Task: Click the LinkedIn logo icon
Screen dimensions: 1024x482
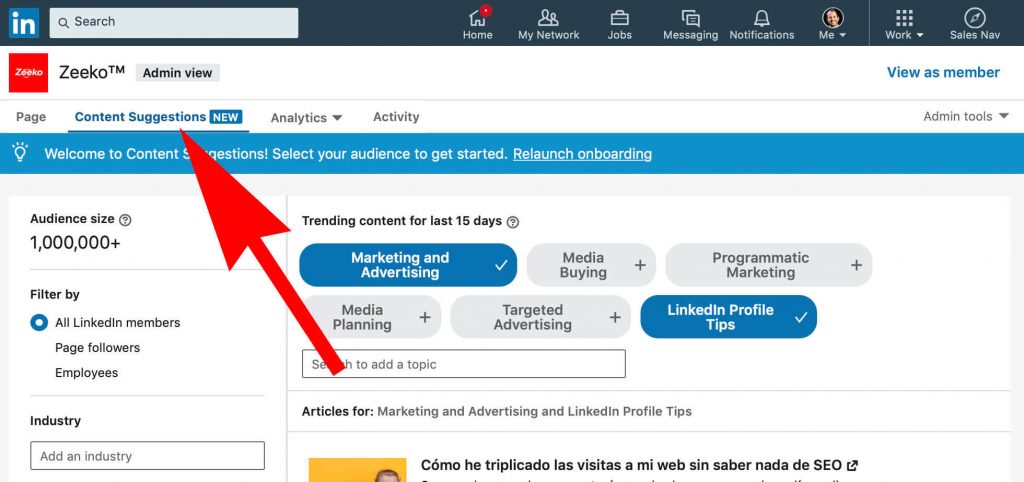Action: coord(24,23)
